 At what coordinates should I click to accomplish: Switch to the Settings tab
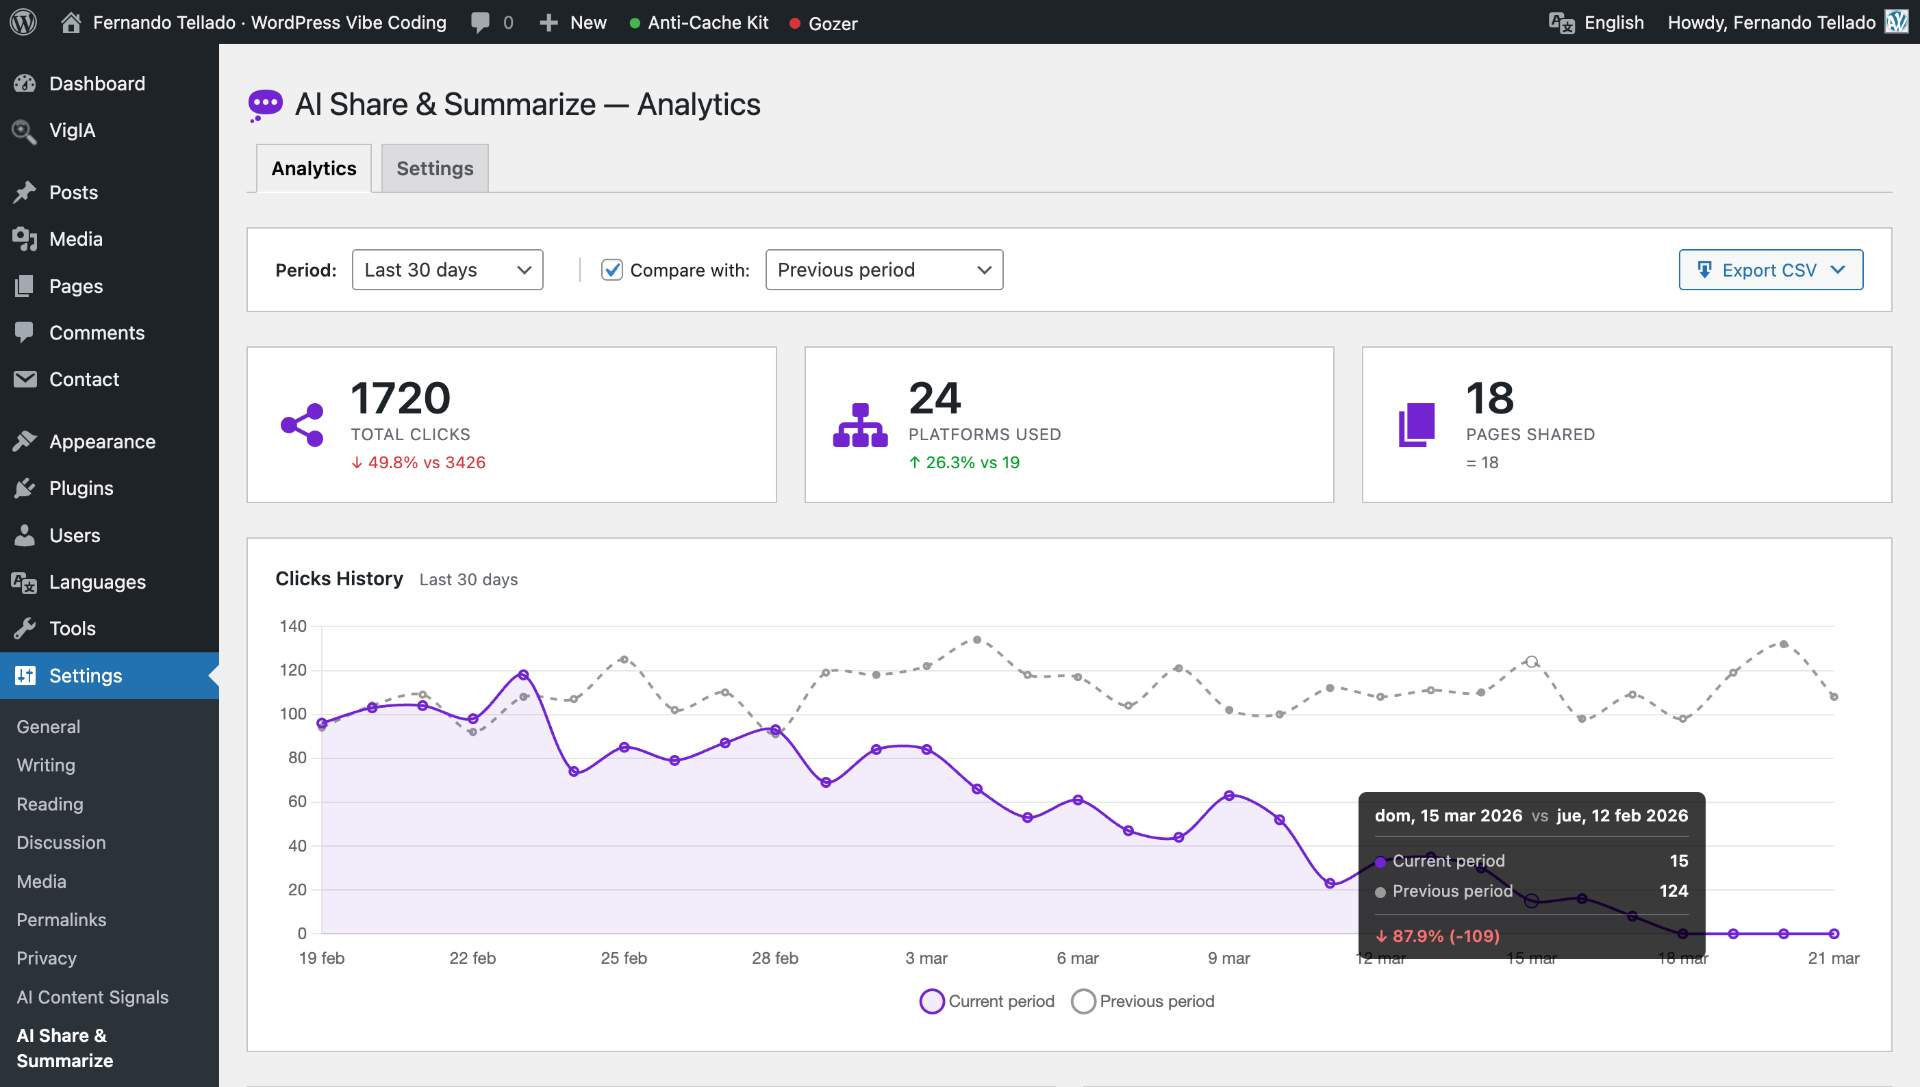[x=435, y=168]
